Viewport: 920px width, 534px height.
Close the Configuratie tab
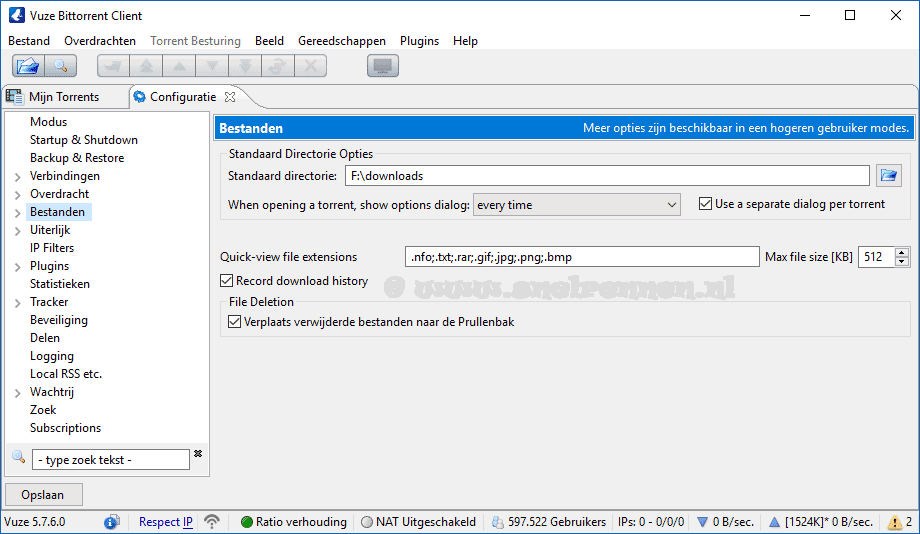pos(230,97)
